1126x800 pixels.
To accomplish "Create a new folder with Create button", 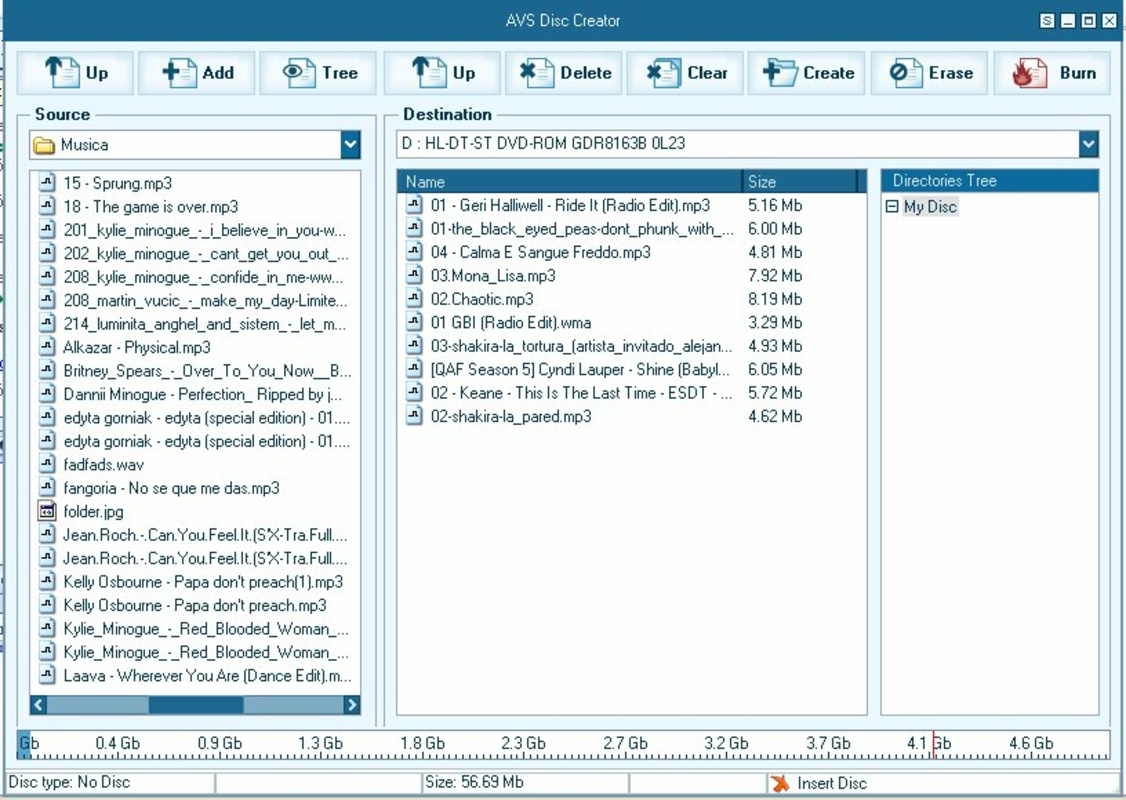I will (x=807, y=73).
